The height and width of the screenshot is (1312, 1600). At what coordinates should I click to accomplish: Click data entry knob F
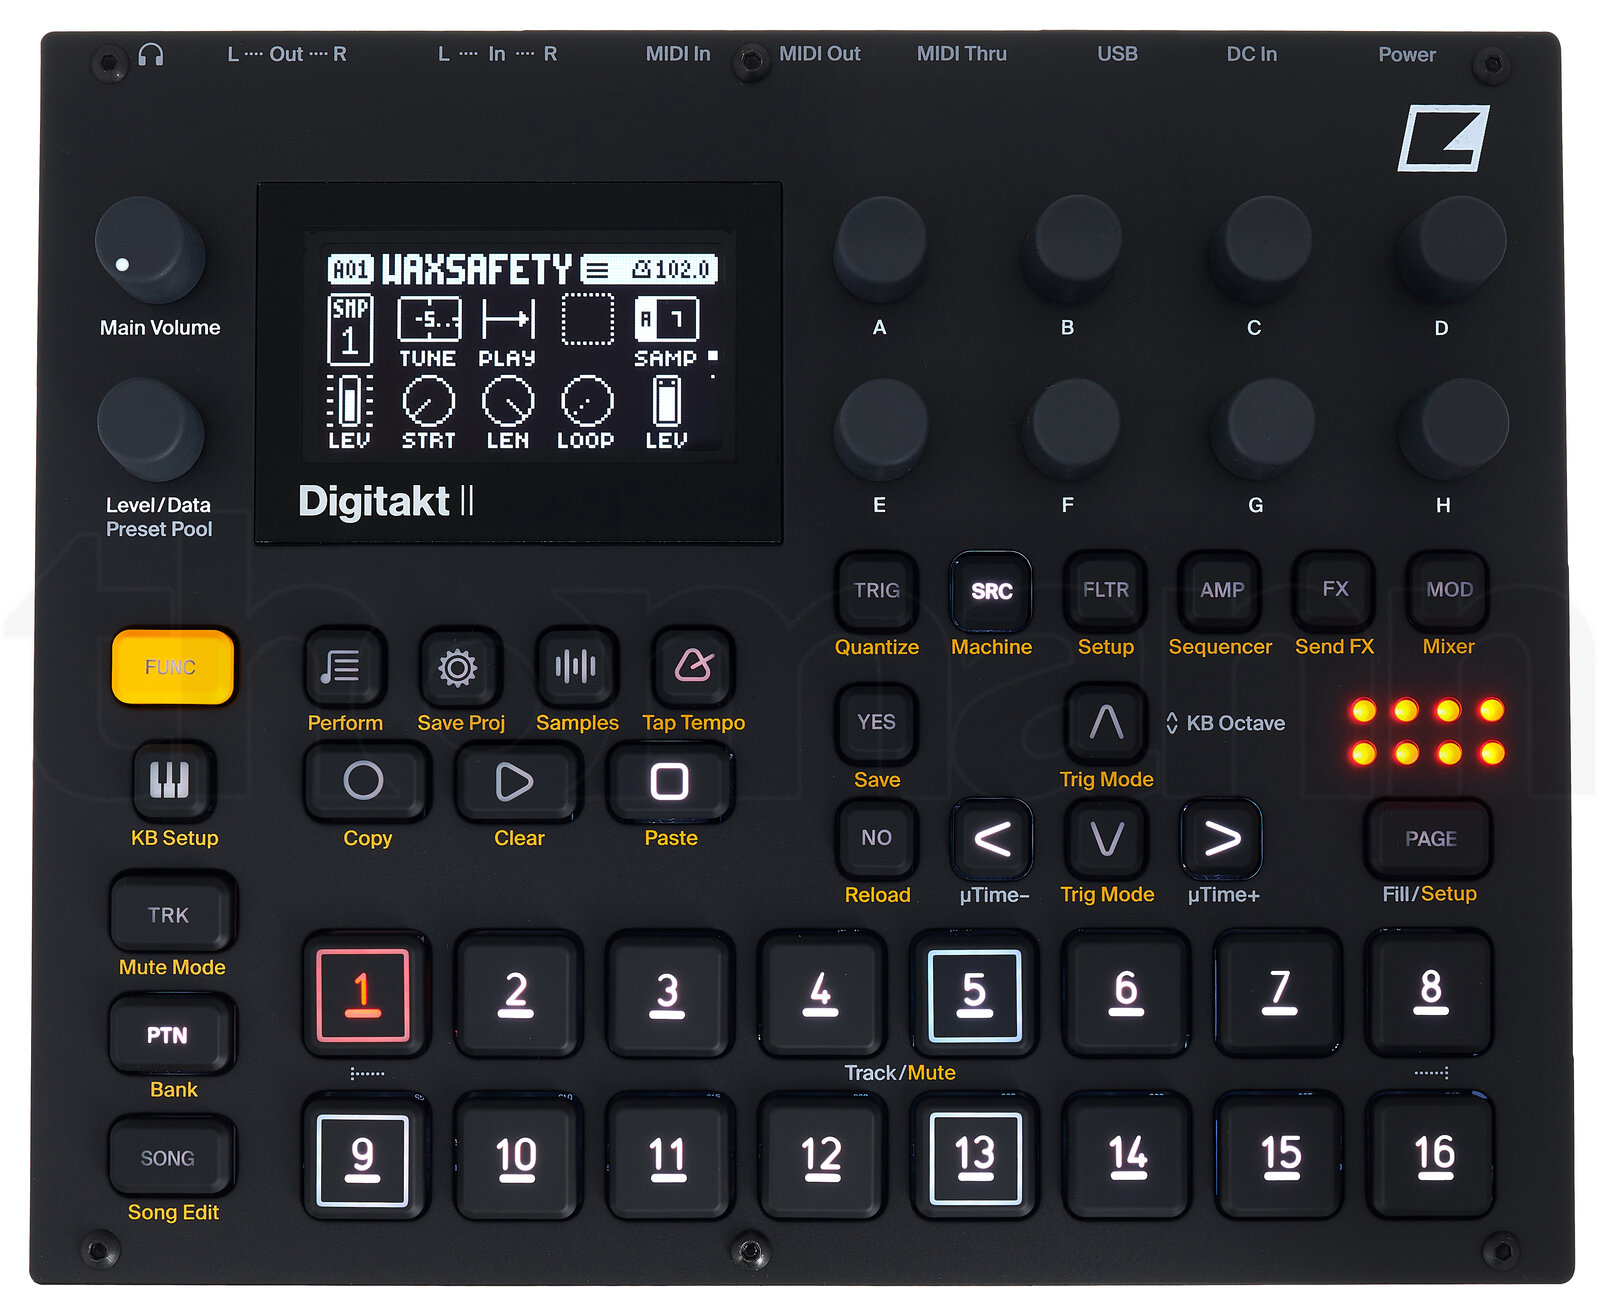(x=1071, y=429)
